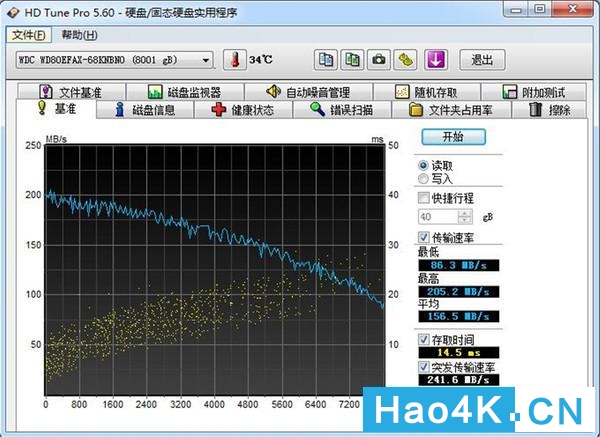Minimize the HD Tune Pro window
This screenshot has width=600, height=437.
[515, 10]
